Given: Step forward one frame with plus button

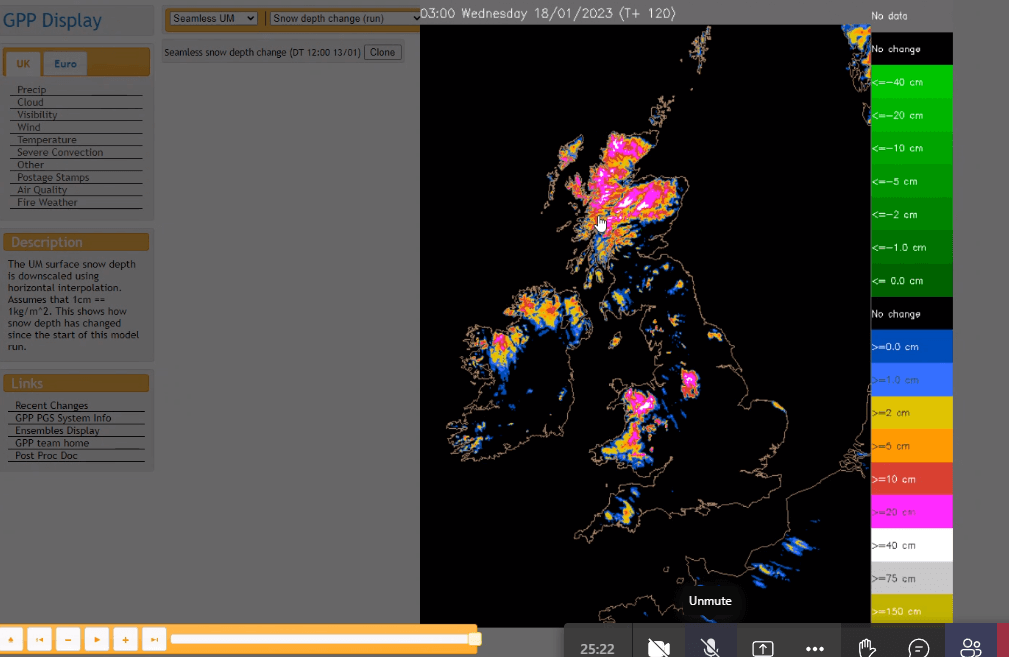Looking at the screenshot, I should (125, 639).
